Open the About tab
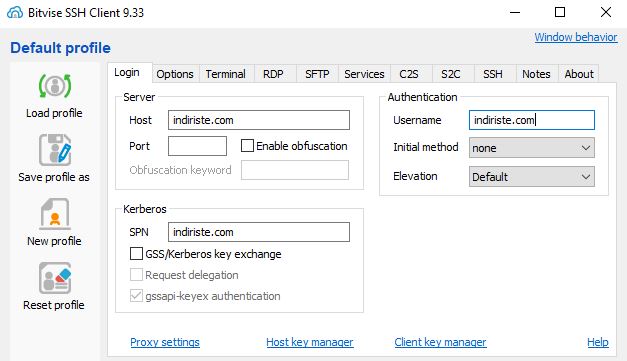This screenshot has height=361, width=627. pyautogui.click(x=579, y=74)
